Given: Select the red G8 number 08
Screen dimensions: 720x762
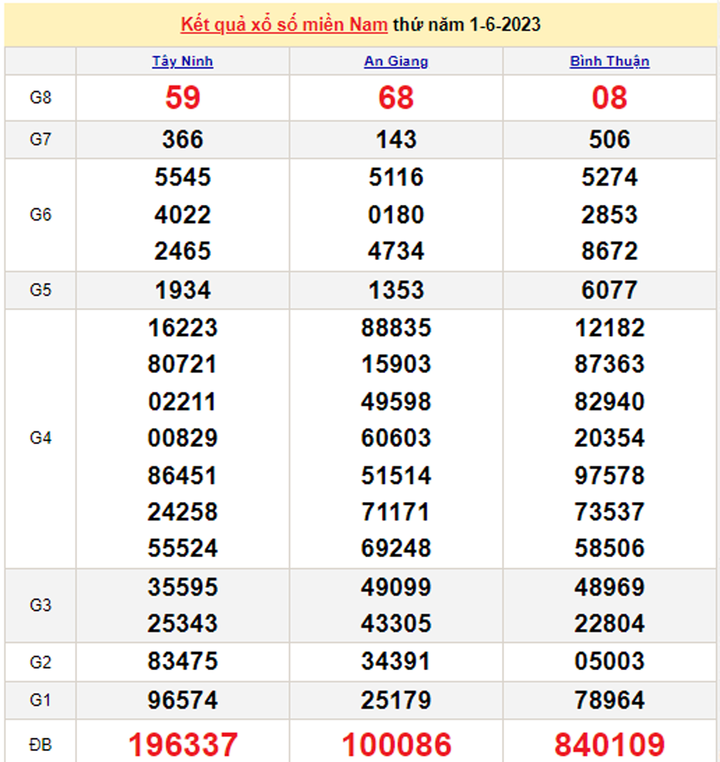Looking at the screenshot, I should click(609, 97).
